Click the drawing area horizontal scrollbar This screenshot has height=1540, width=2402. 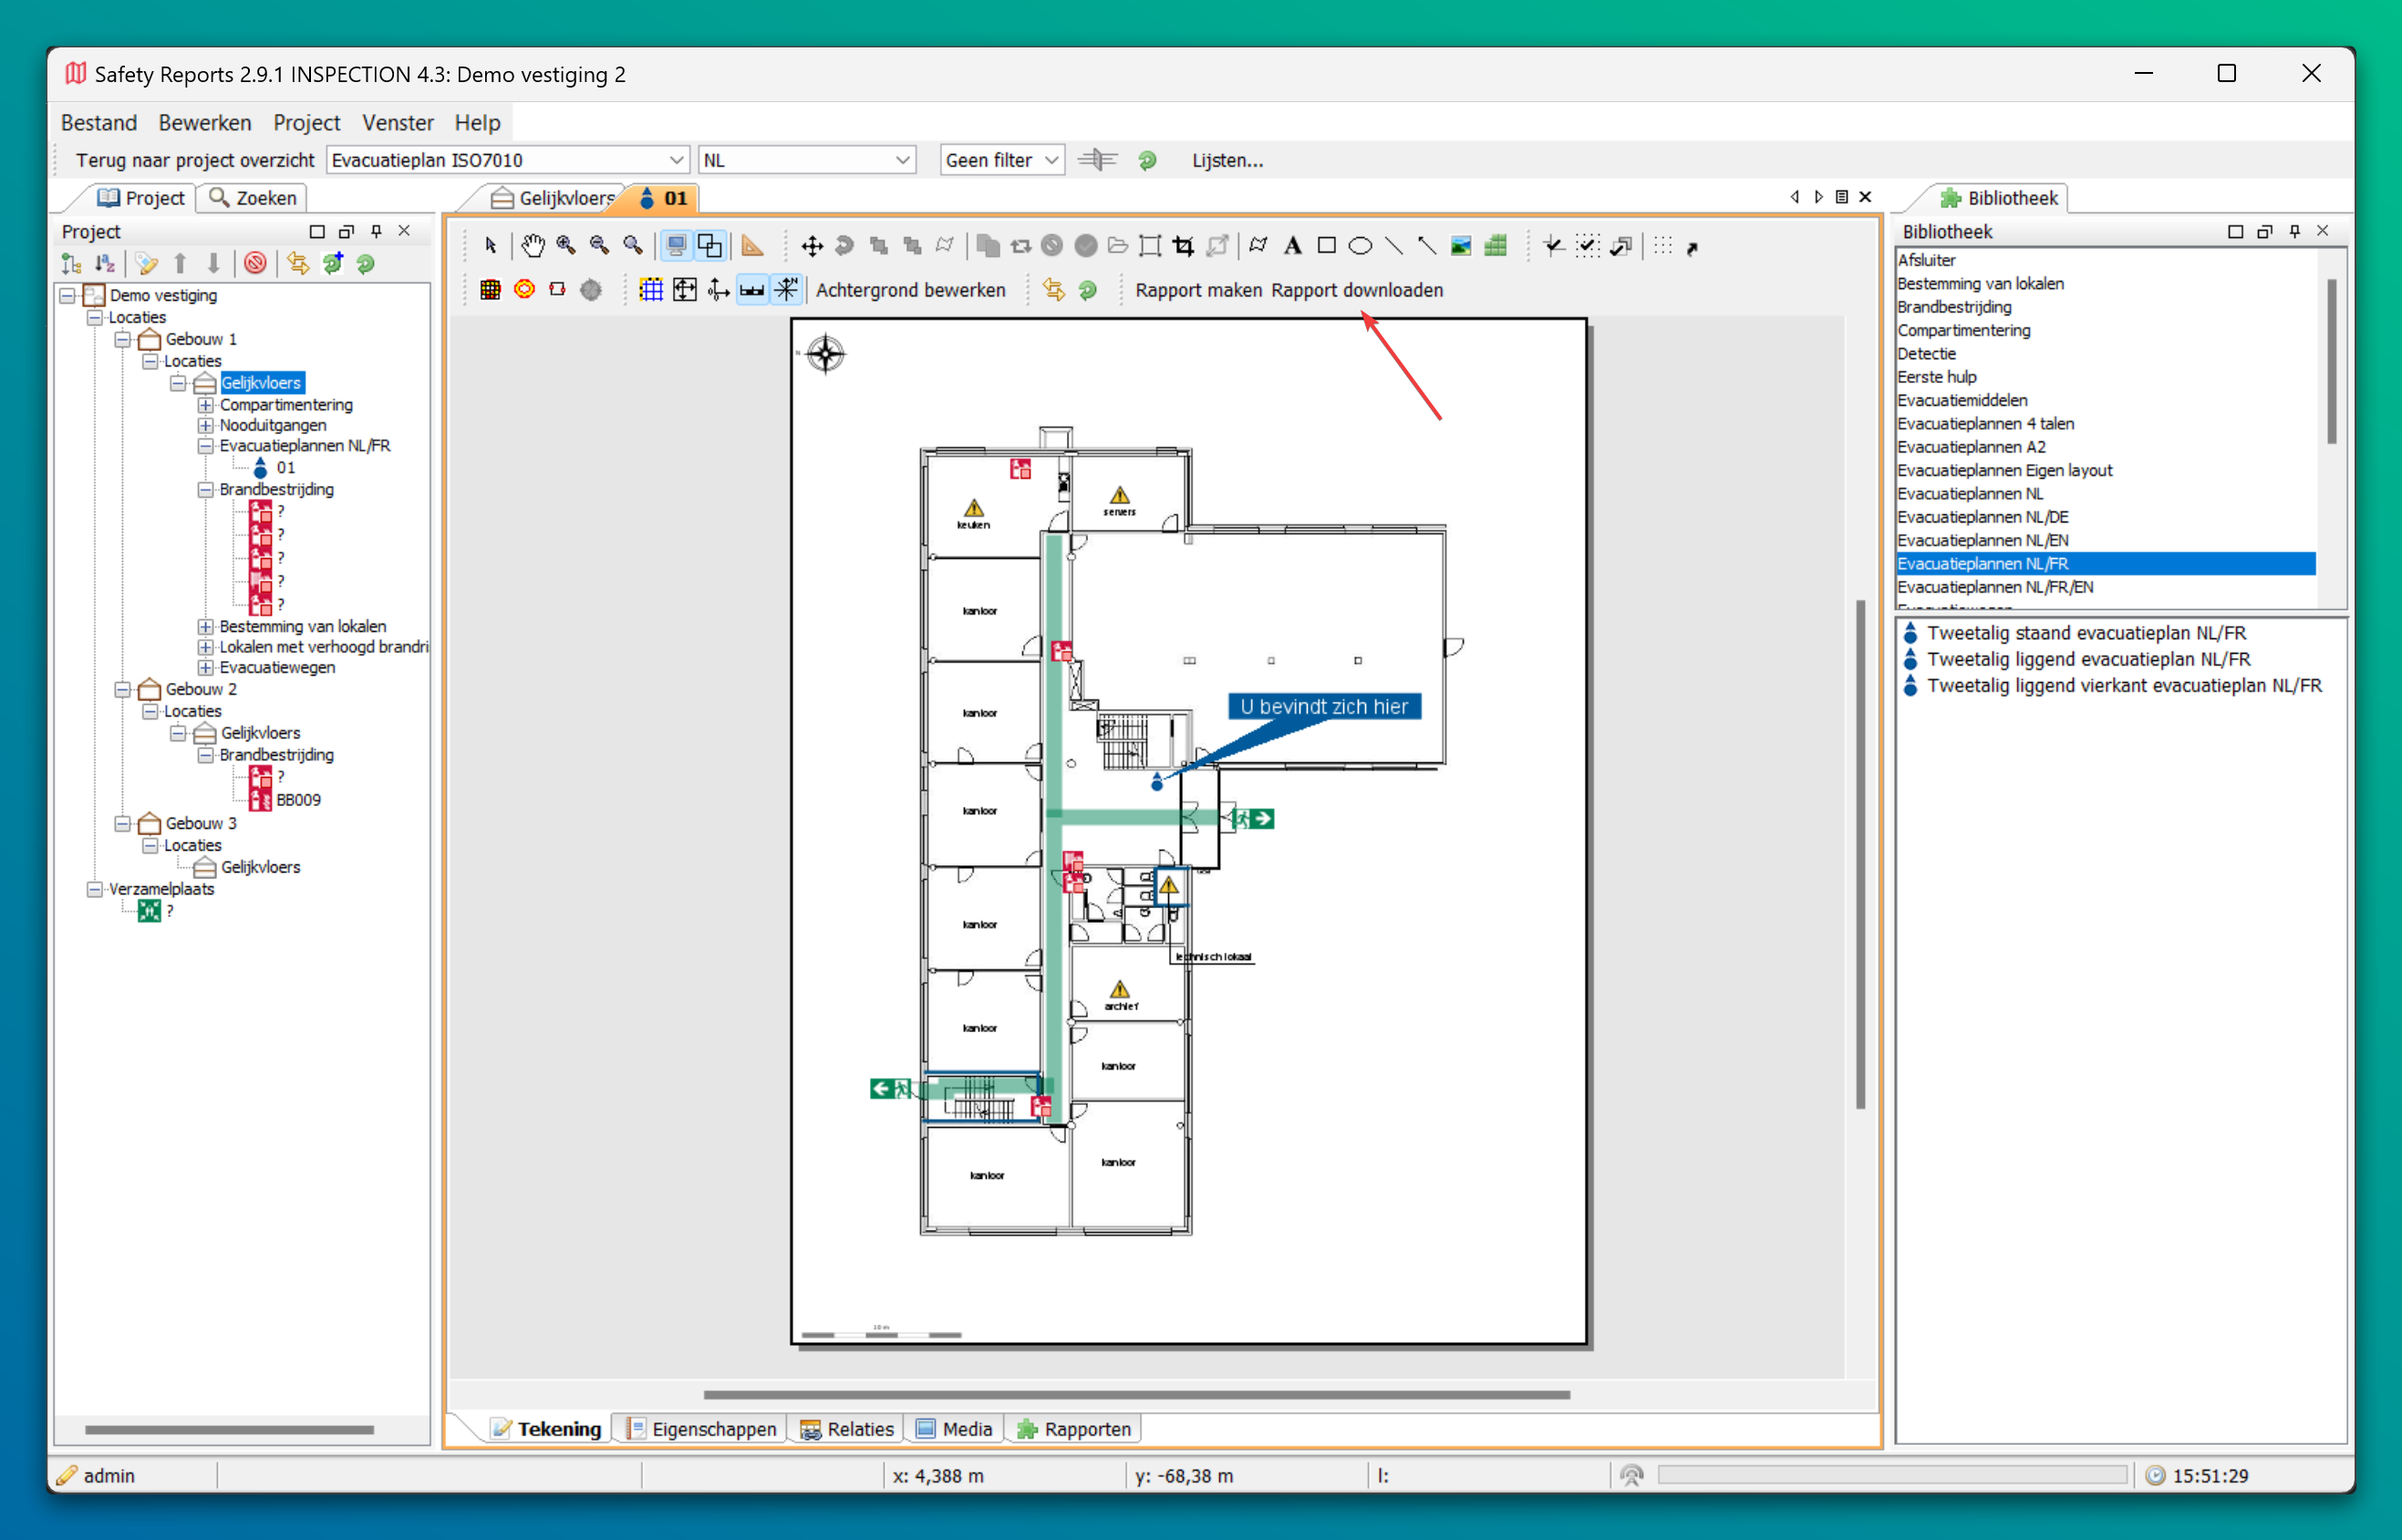point(1136,1394)
